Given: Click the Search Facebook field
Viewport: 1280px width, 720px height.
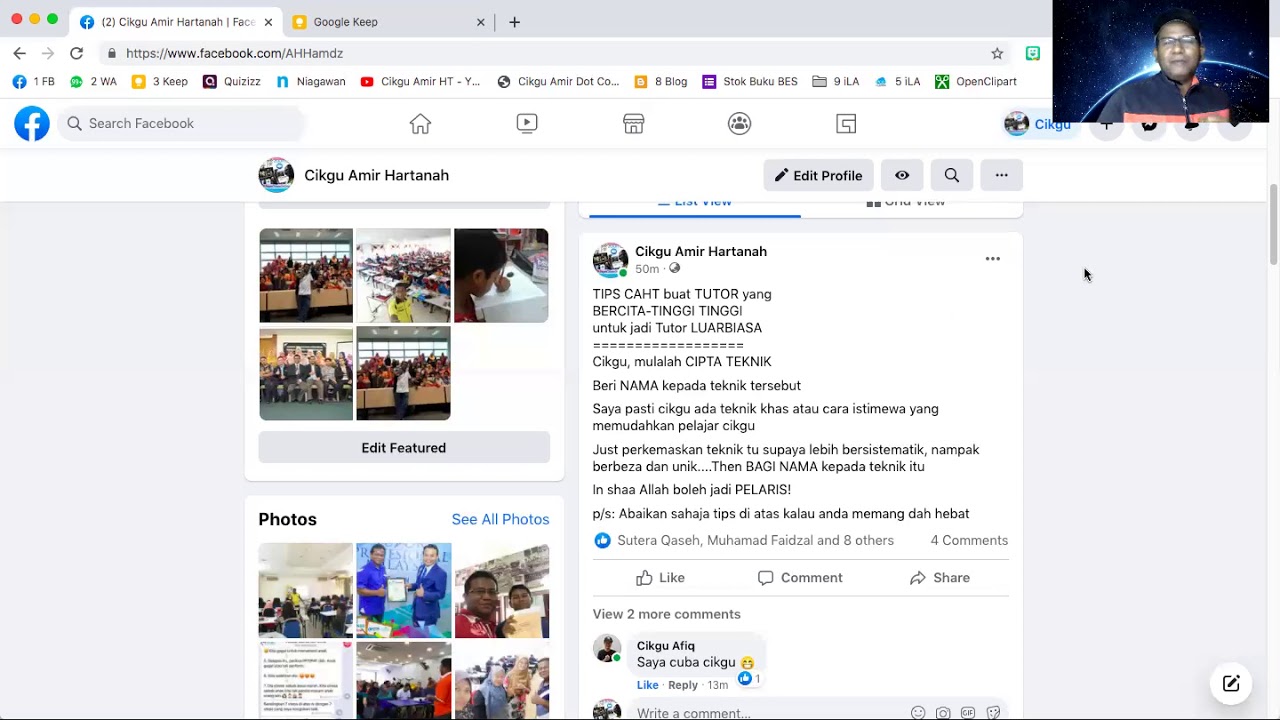Looking at the screenshot, I should pyautogui.click(x=180, y=123).
